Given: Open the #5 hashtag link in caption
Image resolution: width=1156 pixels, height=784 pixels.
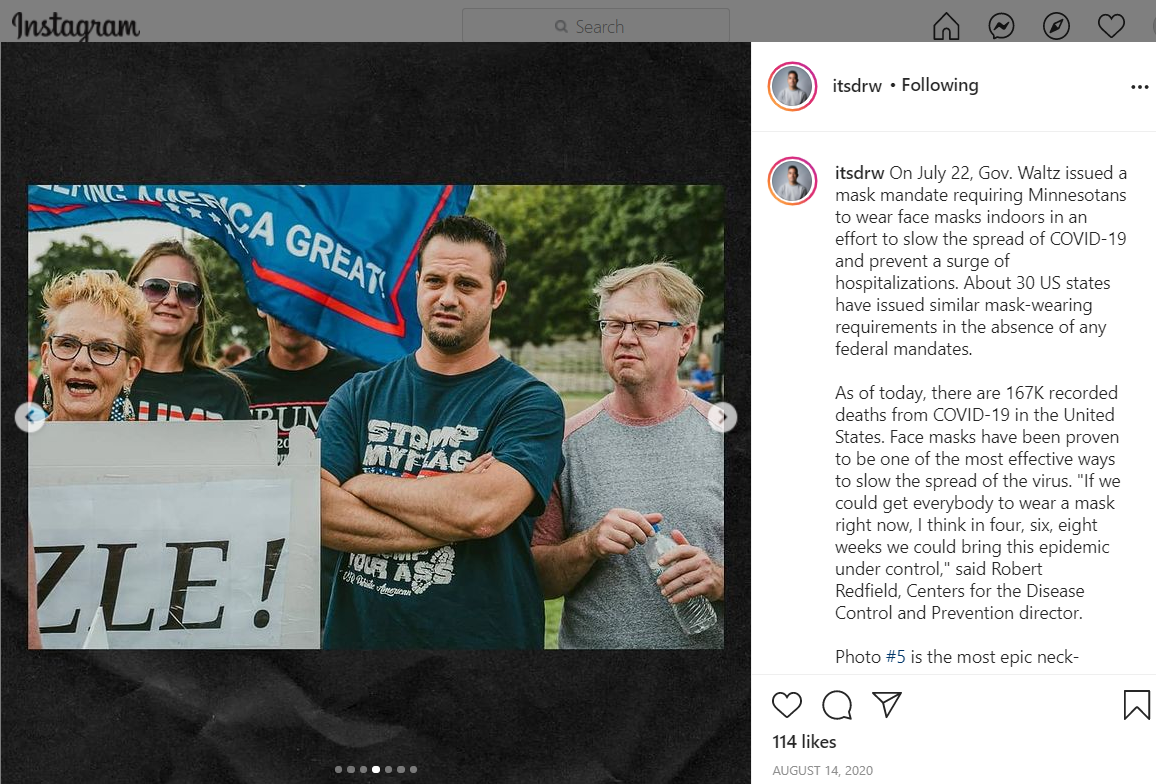Looking at the screenshot, I should point(895,656).
